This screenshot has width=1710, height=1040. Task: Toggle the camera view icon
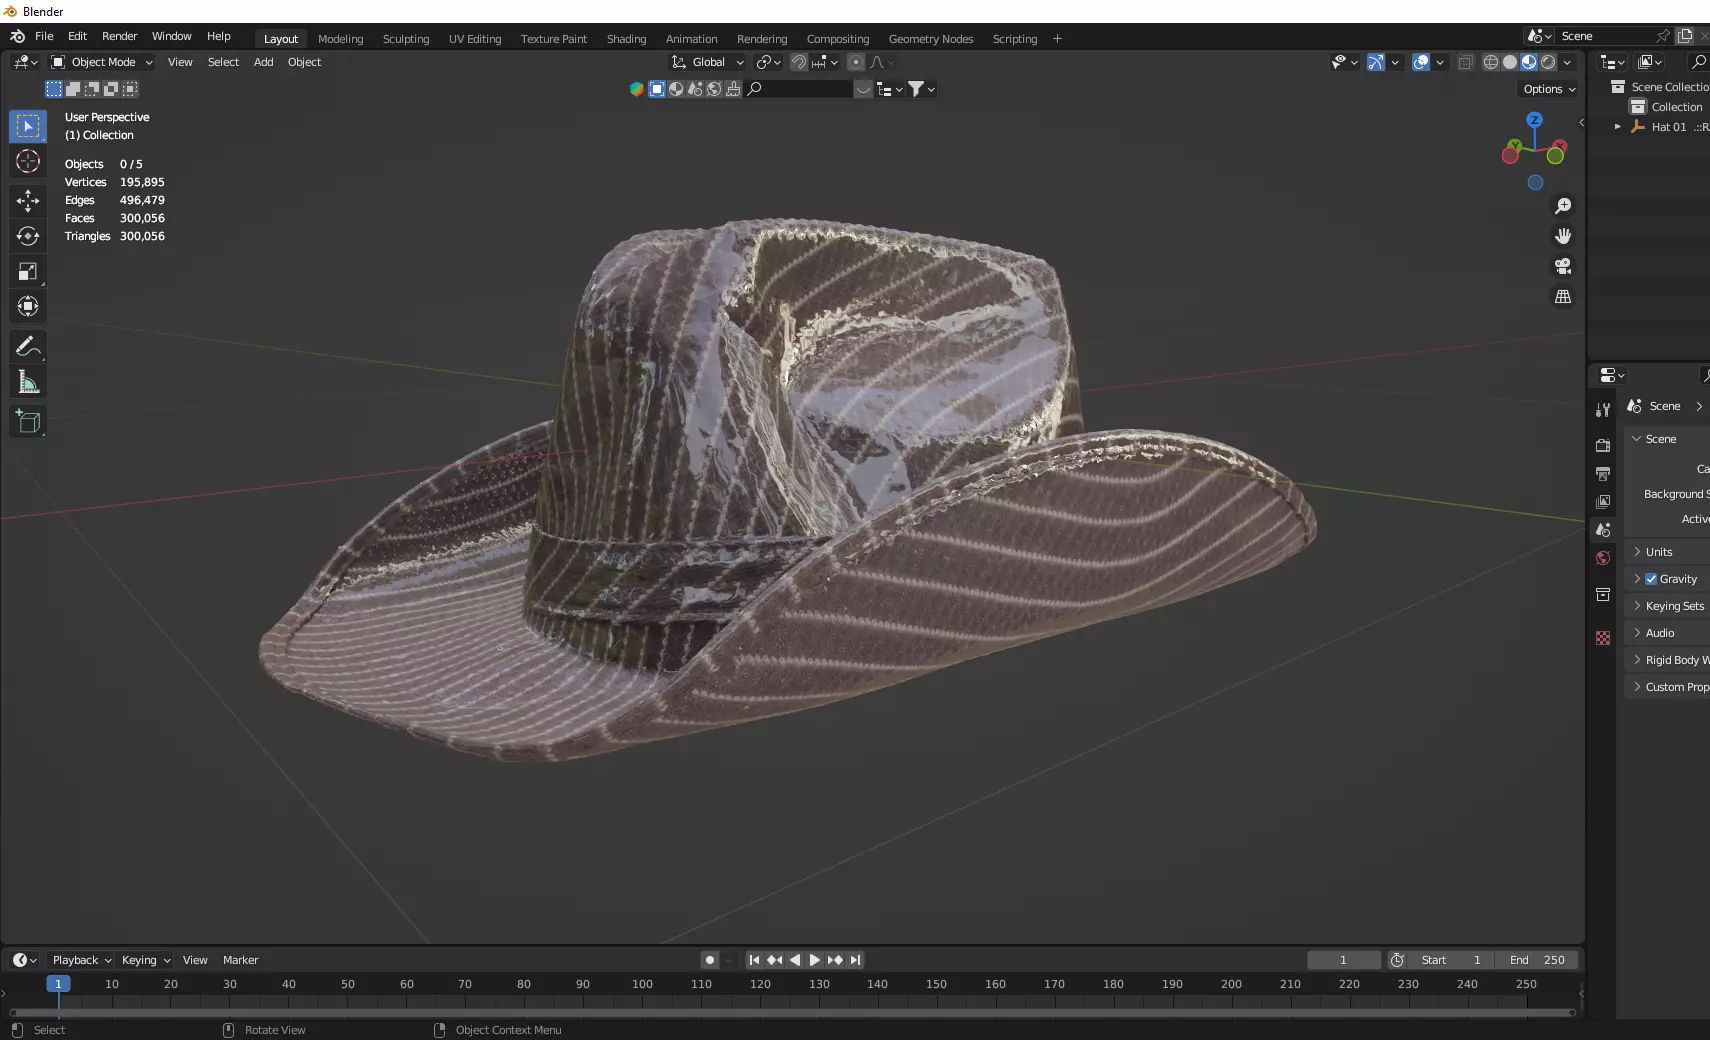click(x=1563, y=266)
